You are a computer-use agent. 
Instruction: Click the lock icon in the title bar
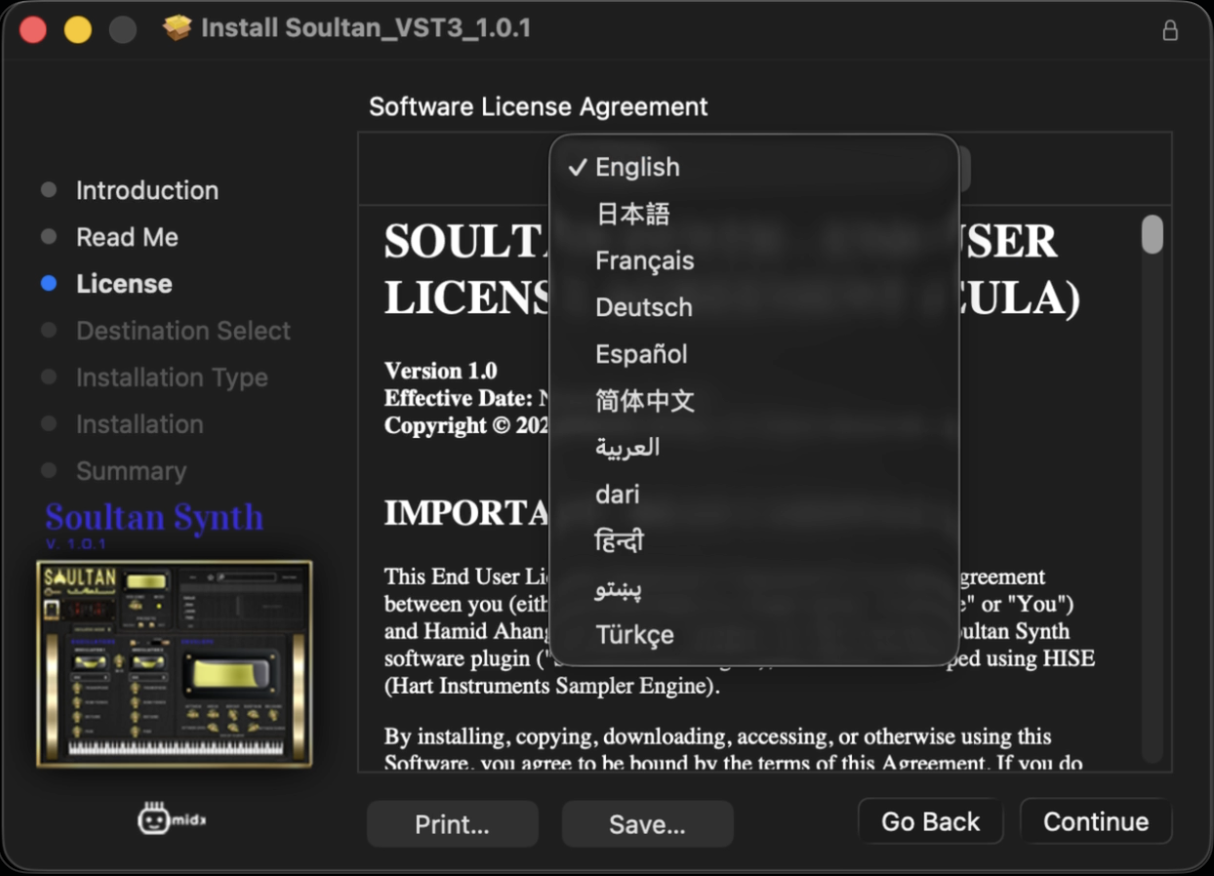(1169, 30)
